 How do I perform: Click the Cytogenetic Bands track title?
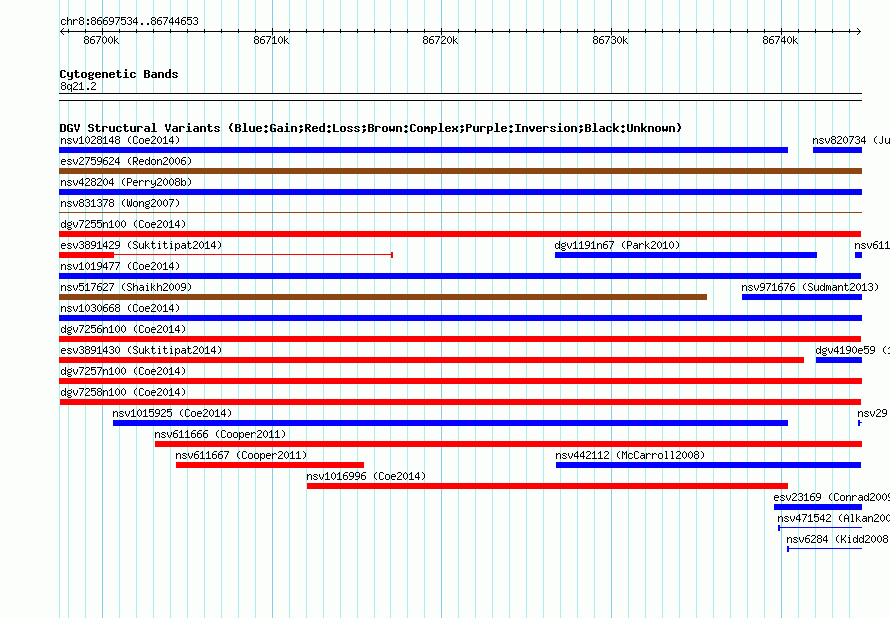(x=119, y=74)
